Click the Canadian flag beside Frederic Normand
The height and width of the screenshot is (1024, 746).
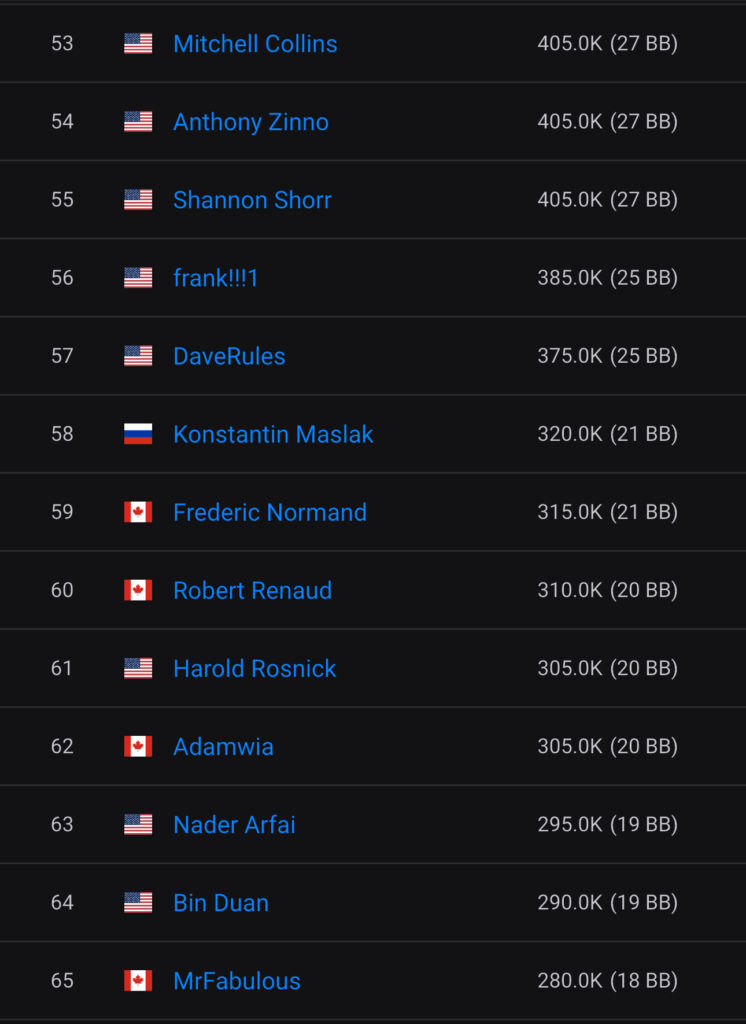[x=138, y=512]
